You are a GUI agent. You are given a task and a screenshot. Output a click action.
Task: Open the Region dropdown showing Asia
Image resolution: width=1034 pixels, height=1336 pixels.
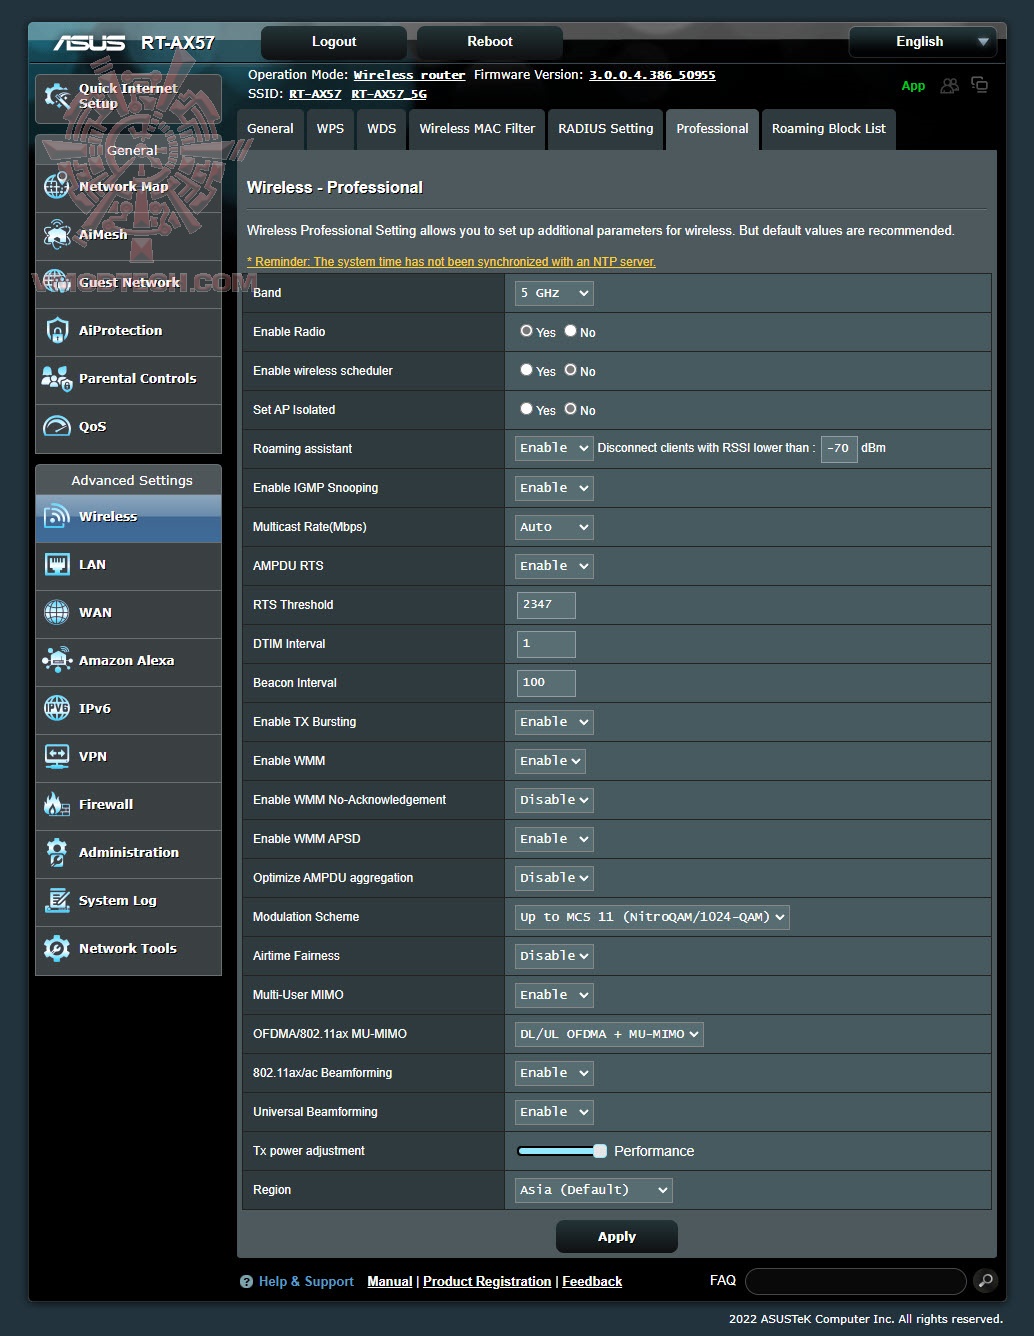point(594,1190)
